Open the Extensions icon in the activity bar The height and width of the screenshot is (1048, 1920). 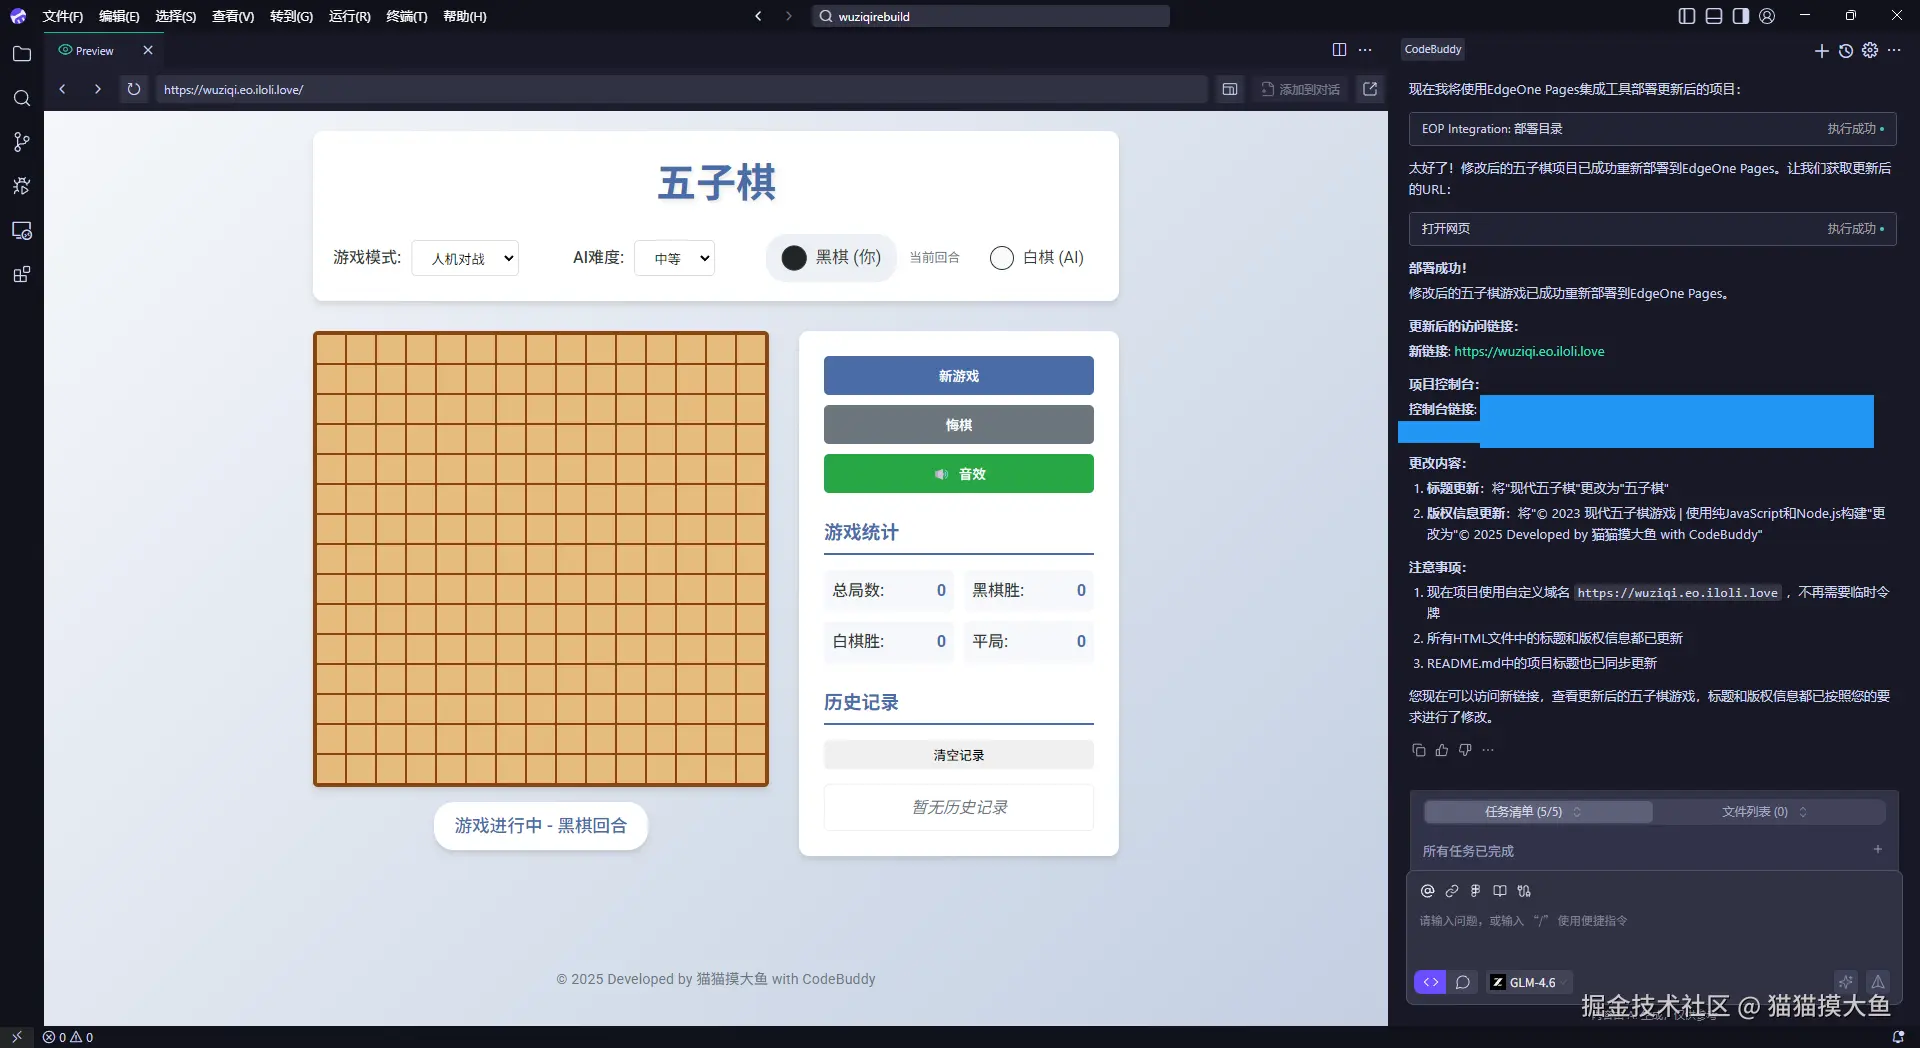tap(22, 274)
